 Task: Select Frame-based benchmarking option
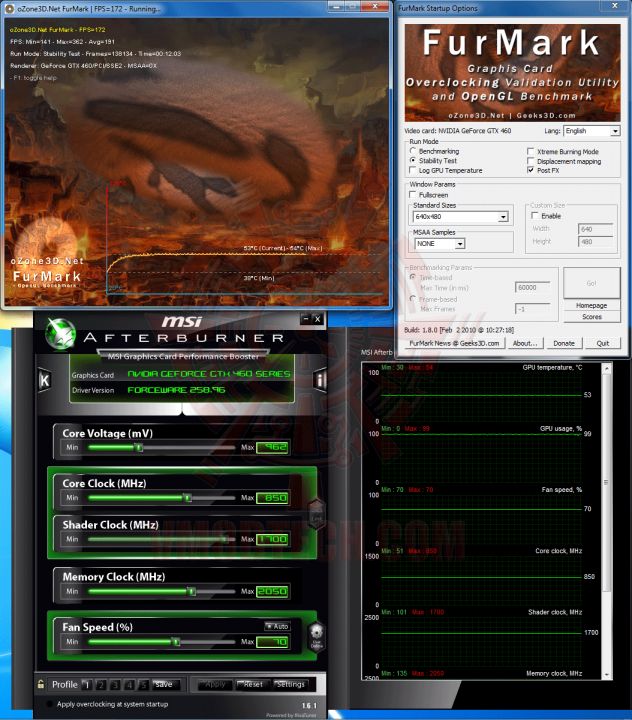click(413, 299)
